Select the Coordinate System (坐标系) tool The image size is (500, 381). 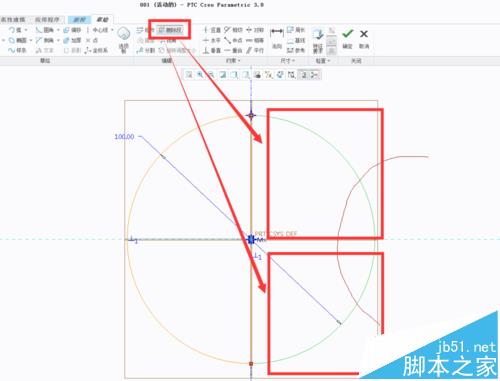(x=96, y=50)
